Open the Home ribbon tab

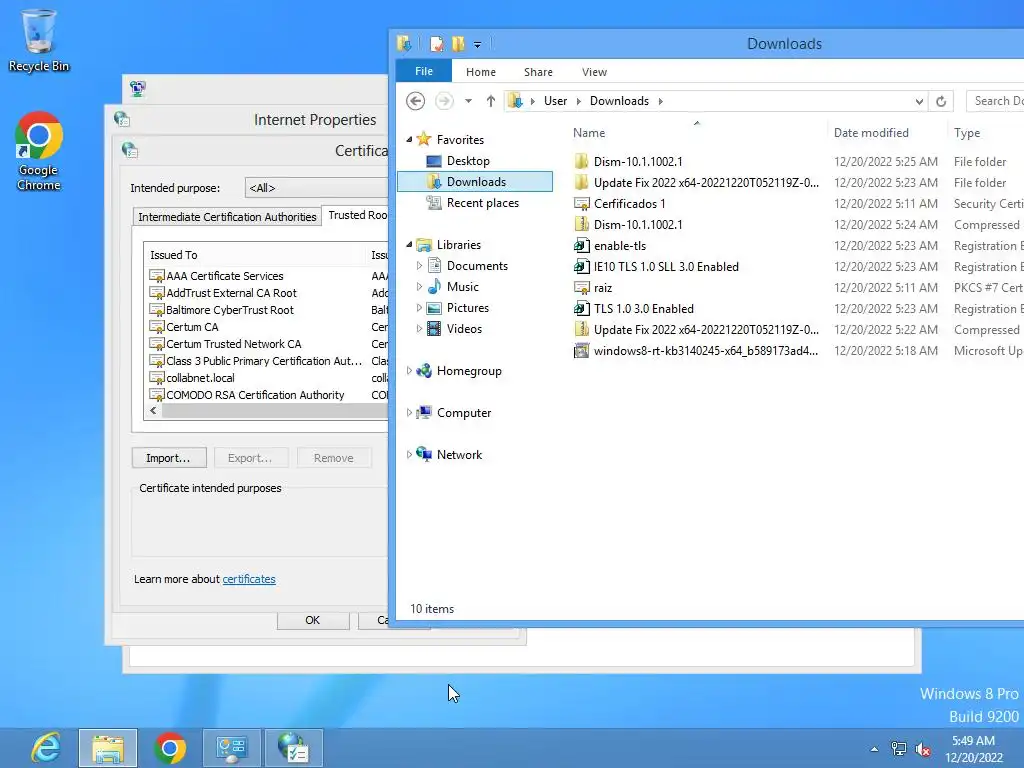click(x=481, y=72)
